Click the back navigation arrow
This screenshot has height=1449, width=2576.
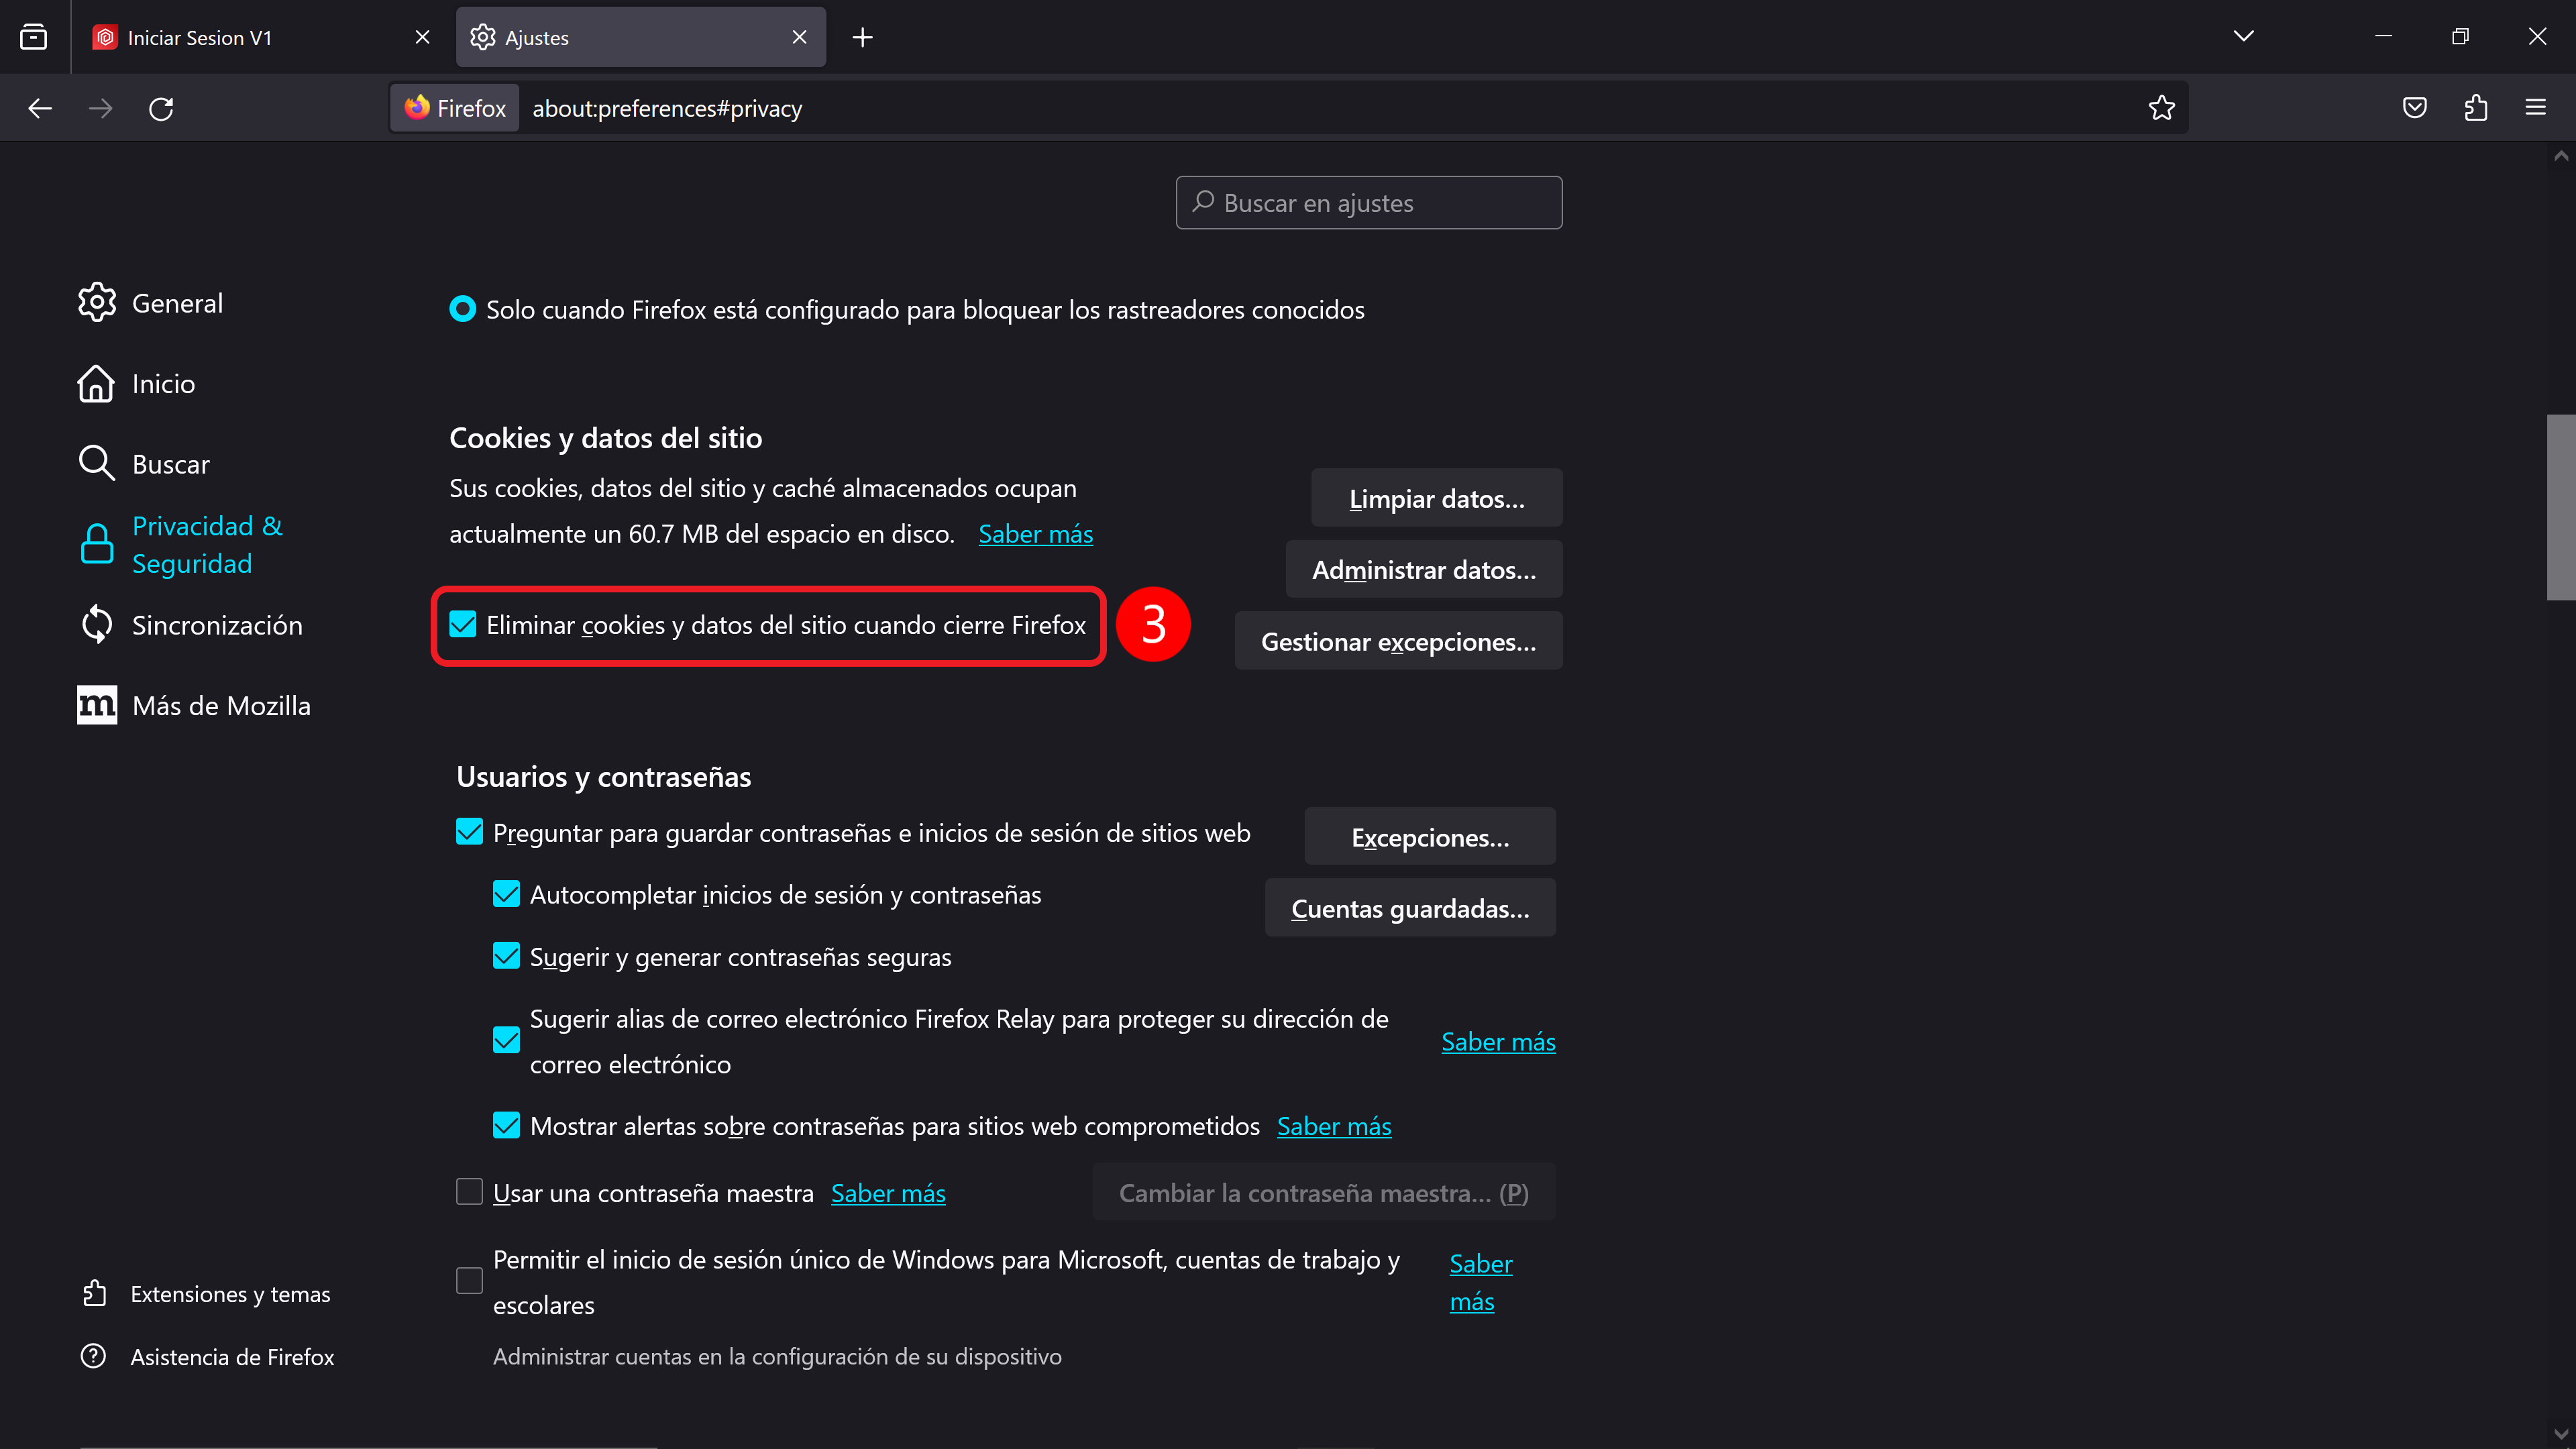click(40, 108)
